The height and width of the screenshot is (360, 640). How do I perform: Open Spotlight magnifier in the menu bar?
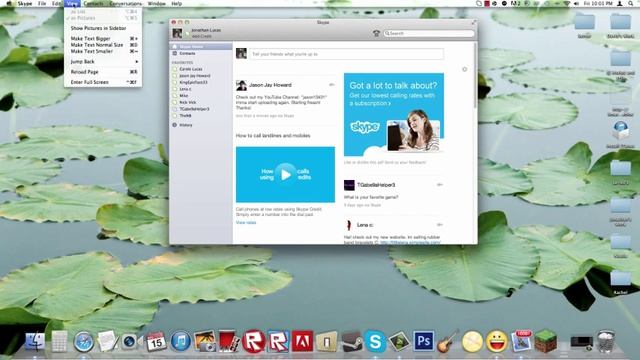[631, 3]
